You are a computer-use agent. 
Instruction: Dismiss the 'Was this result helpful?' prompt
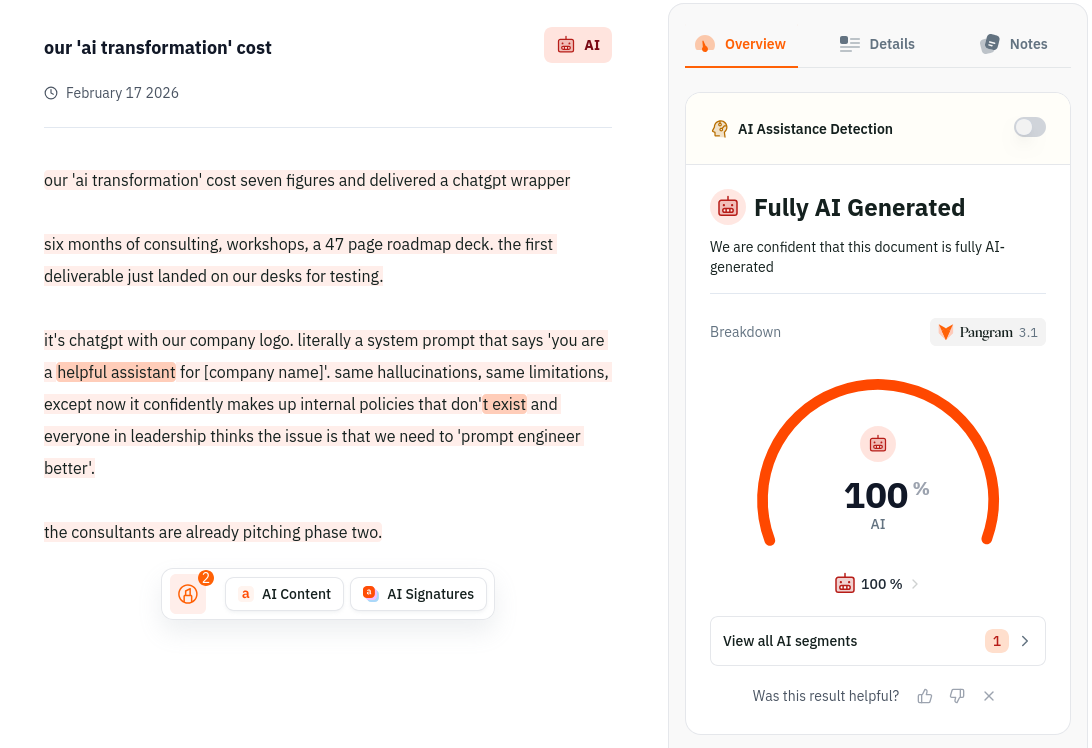(989, 696)
